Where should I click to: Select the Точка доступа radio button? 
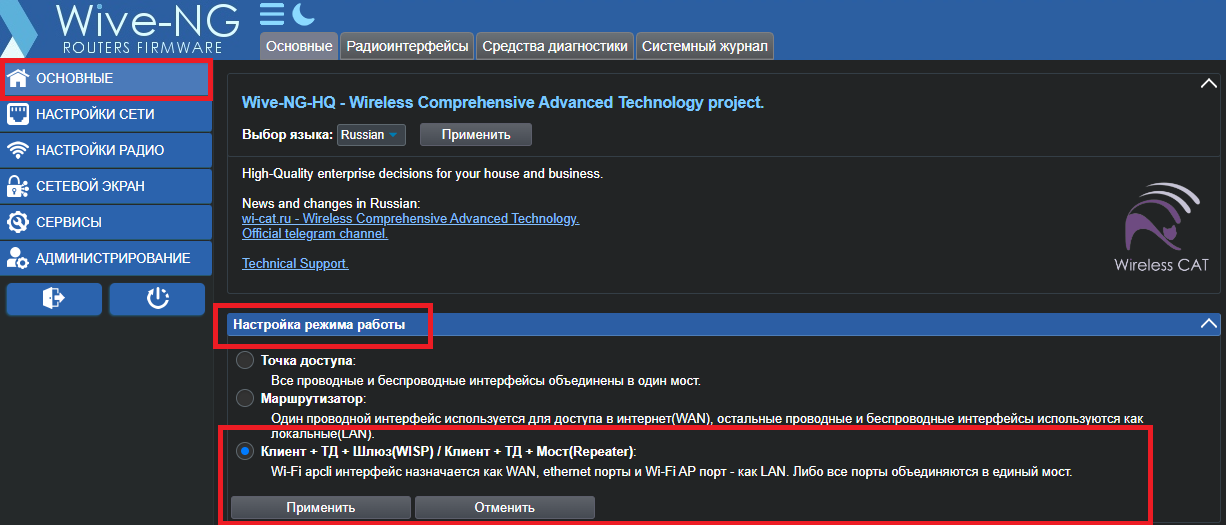pyautogui.click(x=244, y=360)
